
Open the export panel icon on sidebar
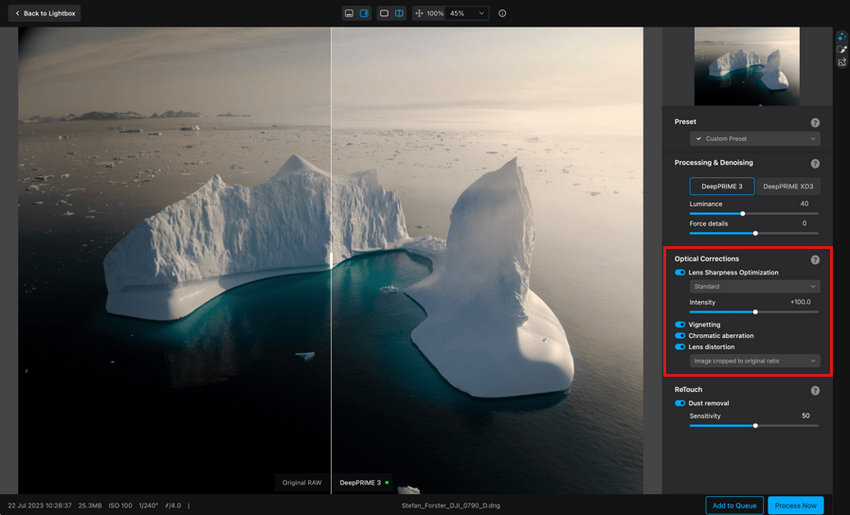point(841,62)
